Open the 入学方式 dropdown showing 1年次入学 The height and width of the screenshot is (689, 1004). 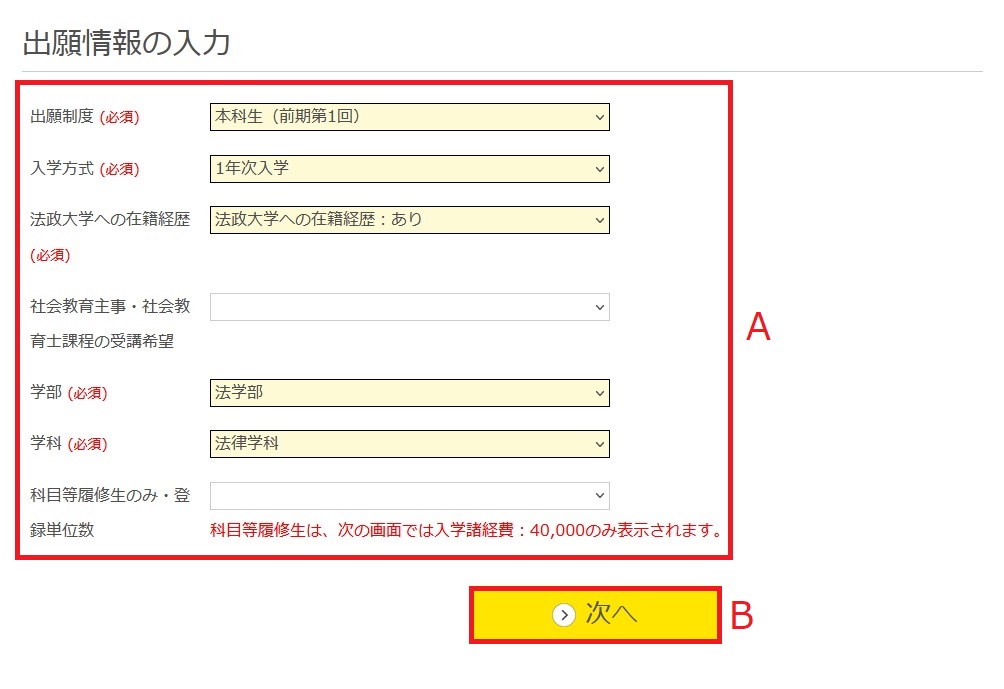[410, 169]
